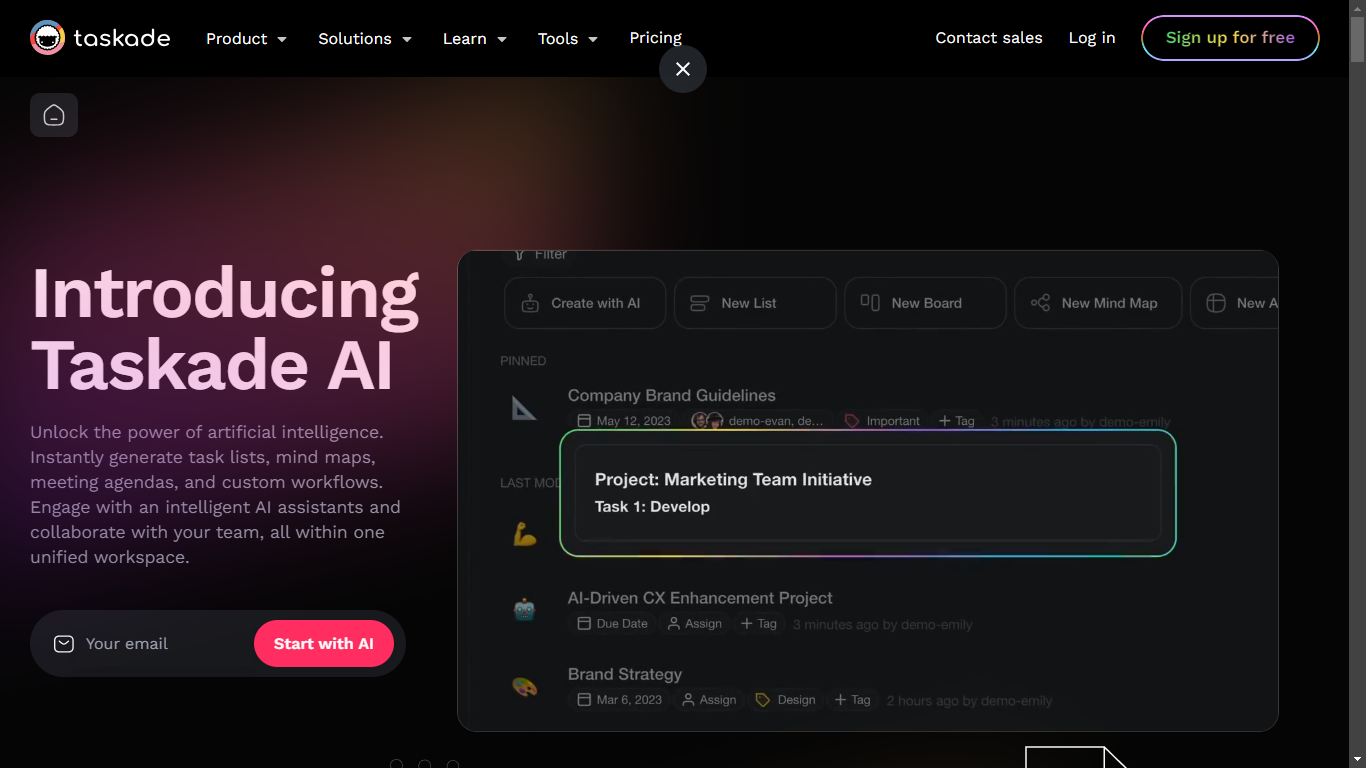Screen dimensions: 1366x768
Task: Click Due Date on AI-Driven CX project
Action: pyautogui.click(x=612, y=623)
